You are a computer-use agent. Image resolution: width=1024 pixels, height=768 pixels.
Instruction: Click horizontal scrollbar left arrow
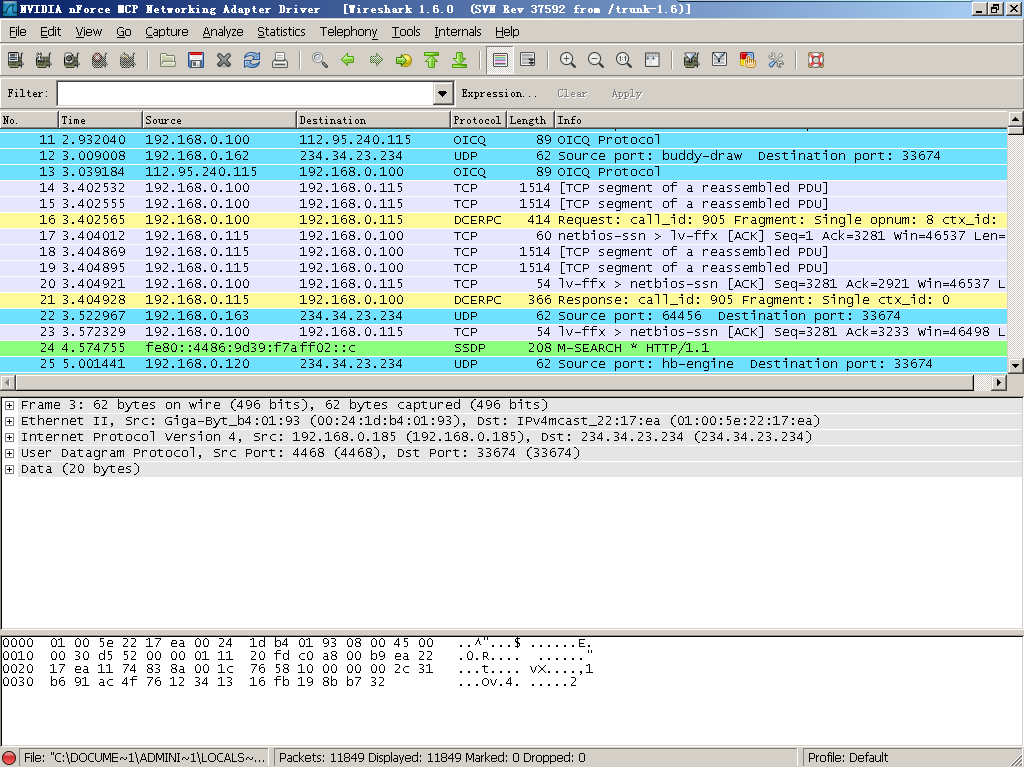7,382
